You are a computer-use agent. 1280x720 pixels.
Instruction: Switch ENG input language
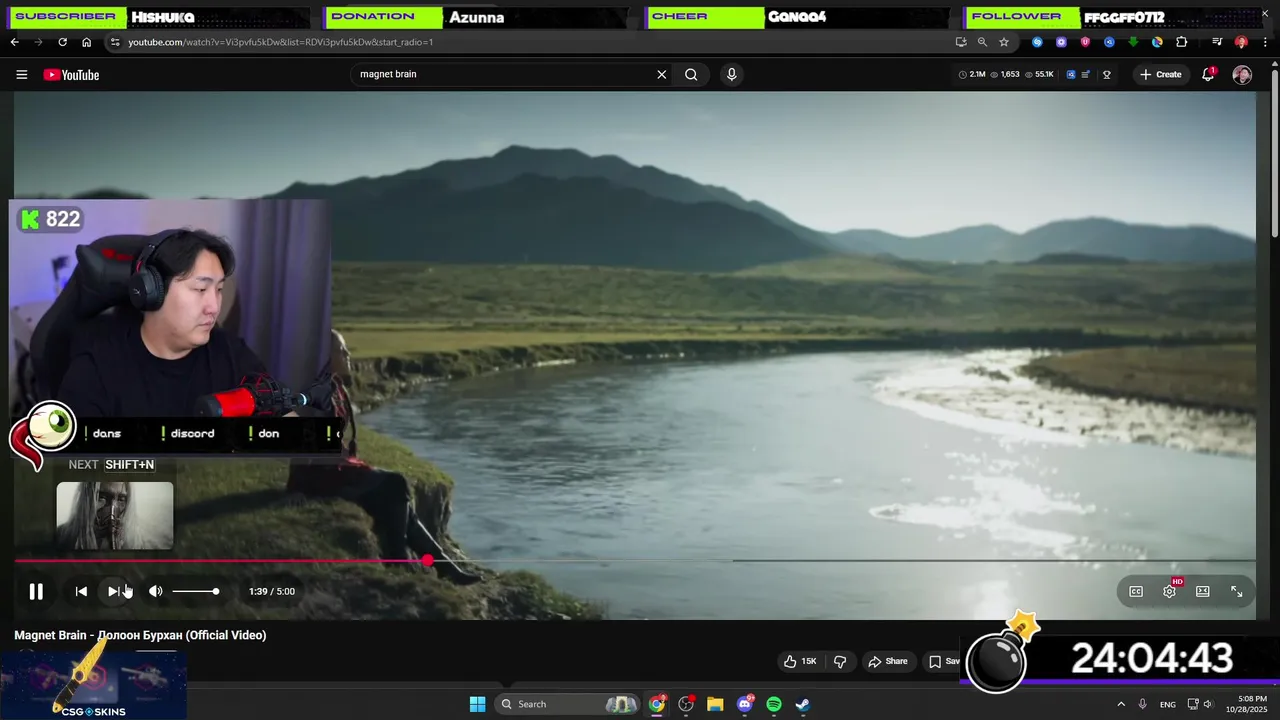pyautogui.click(x=1168, y=705)
